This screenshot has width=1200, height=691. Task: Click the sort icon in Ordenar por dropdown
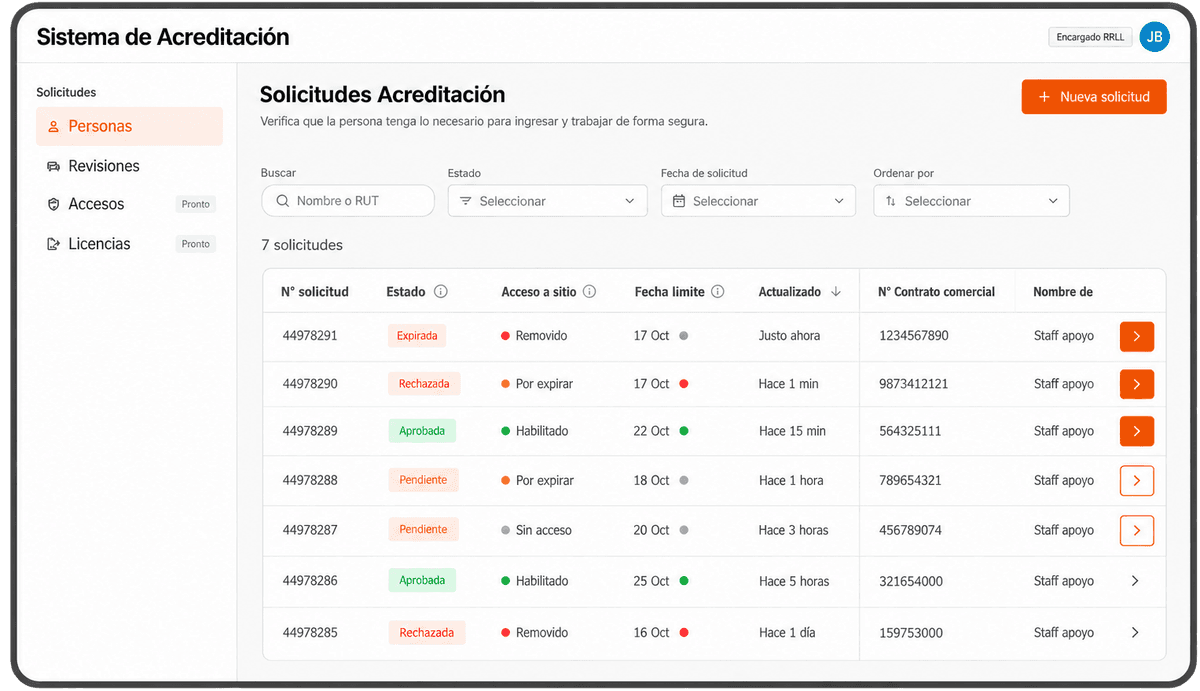point(891,201)
